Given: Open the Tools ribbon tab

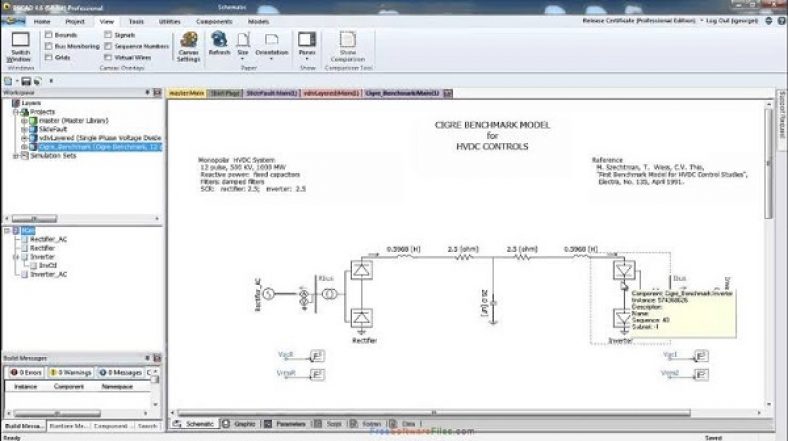Looking at the screenshot, I should [136, 22].
